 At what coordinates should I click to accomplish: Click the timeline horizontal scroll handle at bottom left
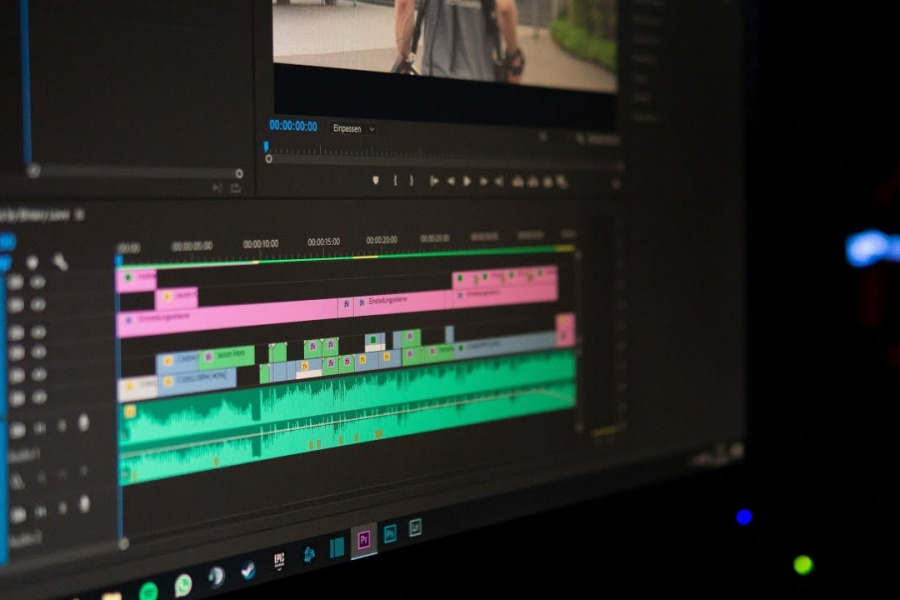[123, 543]
